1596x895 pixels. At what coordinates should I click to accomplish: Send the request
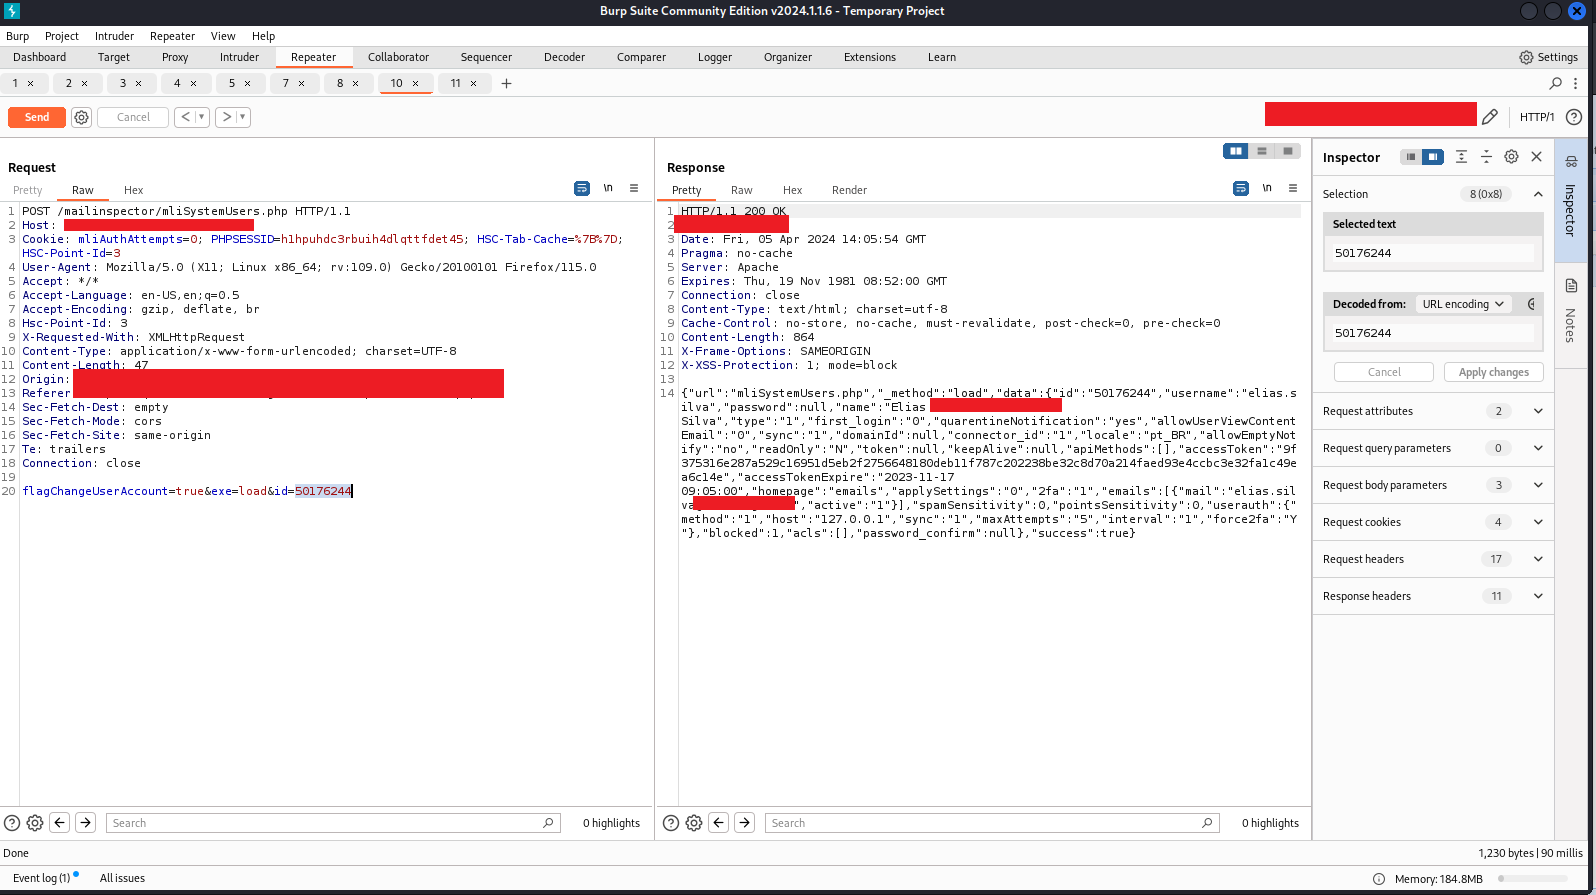click(x=37, y=117)
